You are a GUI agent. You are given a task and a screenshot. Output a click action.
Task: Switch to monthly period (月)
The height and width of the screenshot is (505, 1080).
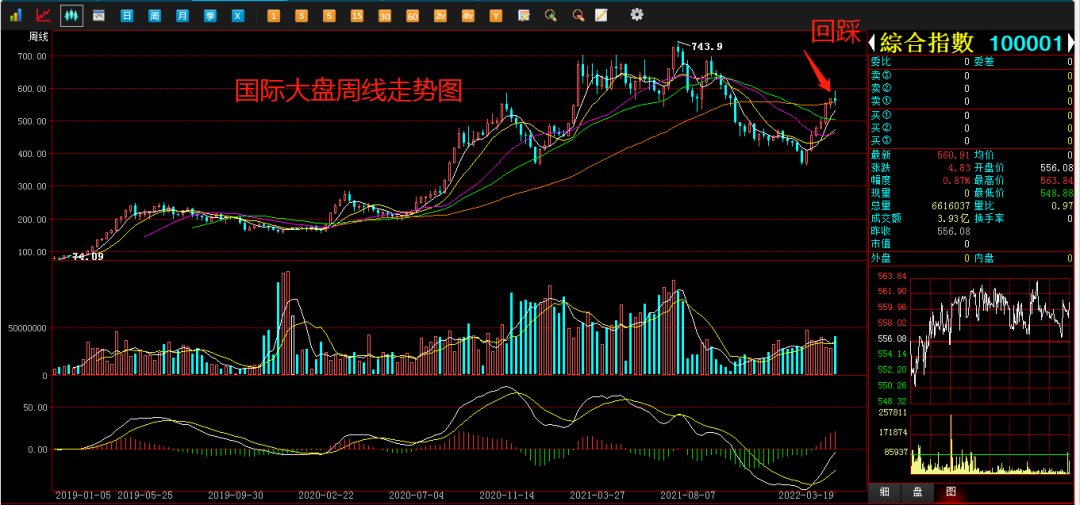pos(182,14)
